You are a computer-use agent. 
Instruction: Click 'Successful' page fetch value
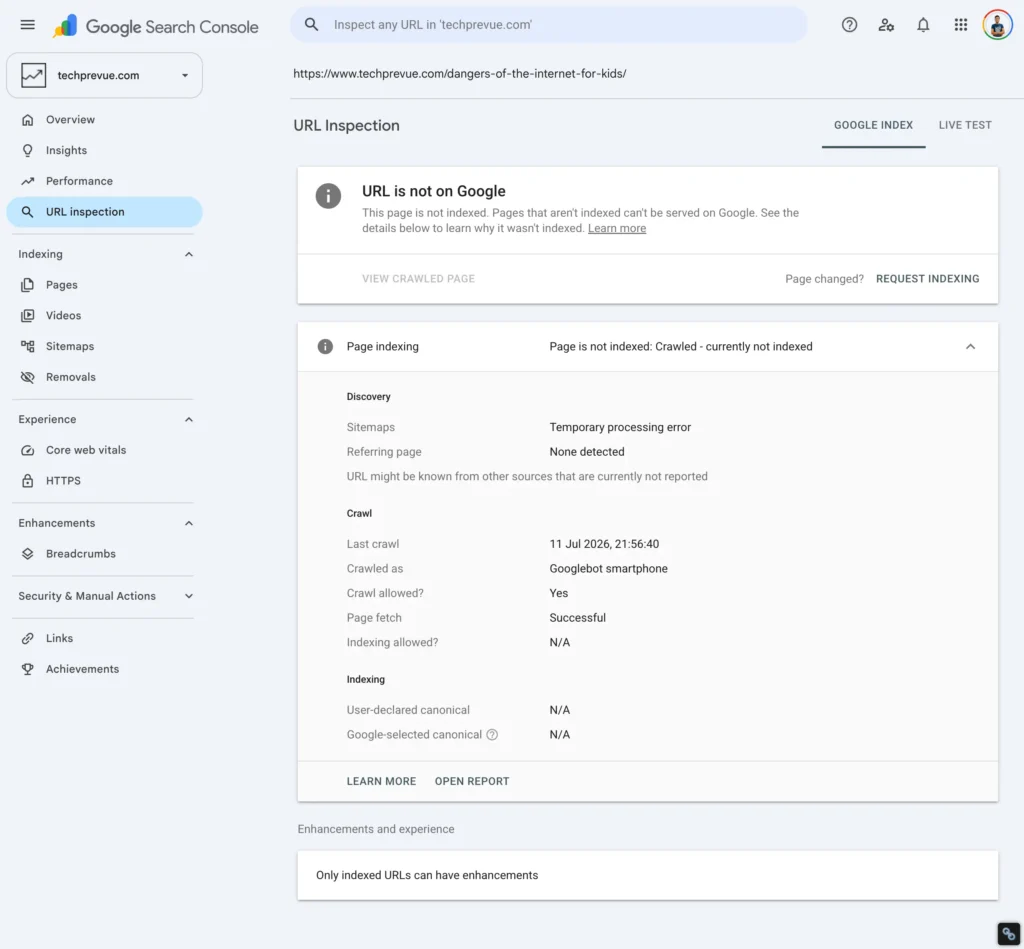pyautogui.click(x=577, y=618)
